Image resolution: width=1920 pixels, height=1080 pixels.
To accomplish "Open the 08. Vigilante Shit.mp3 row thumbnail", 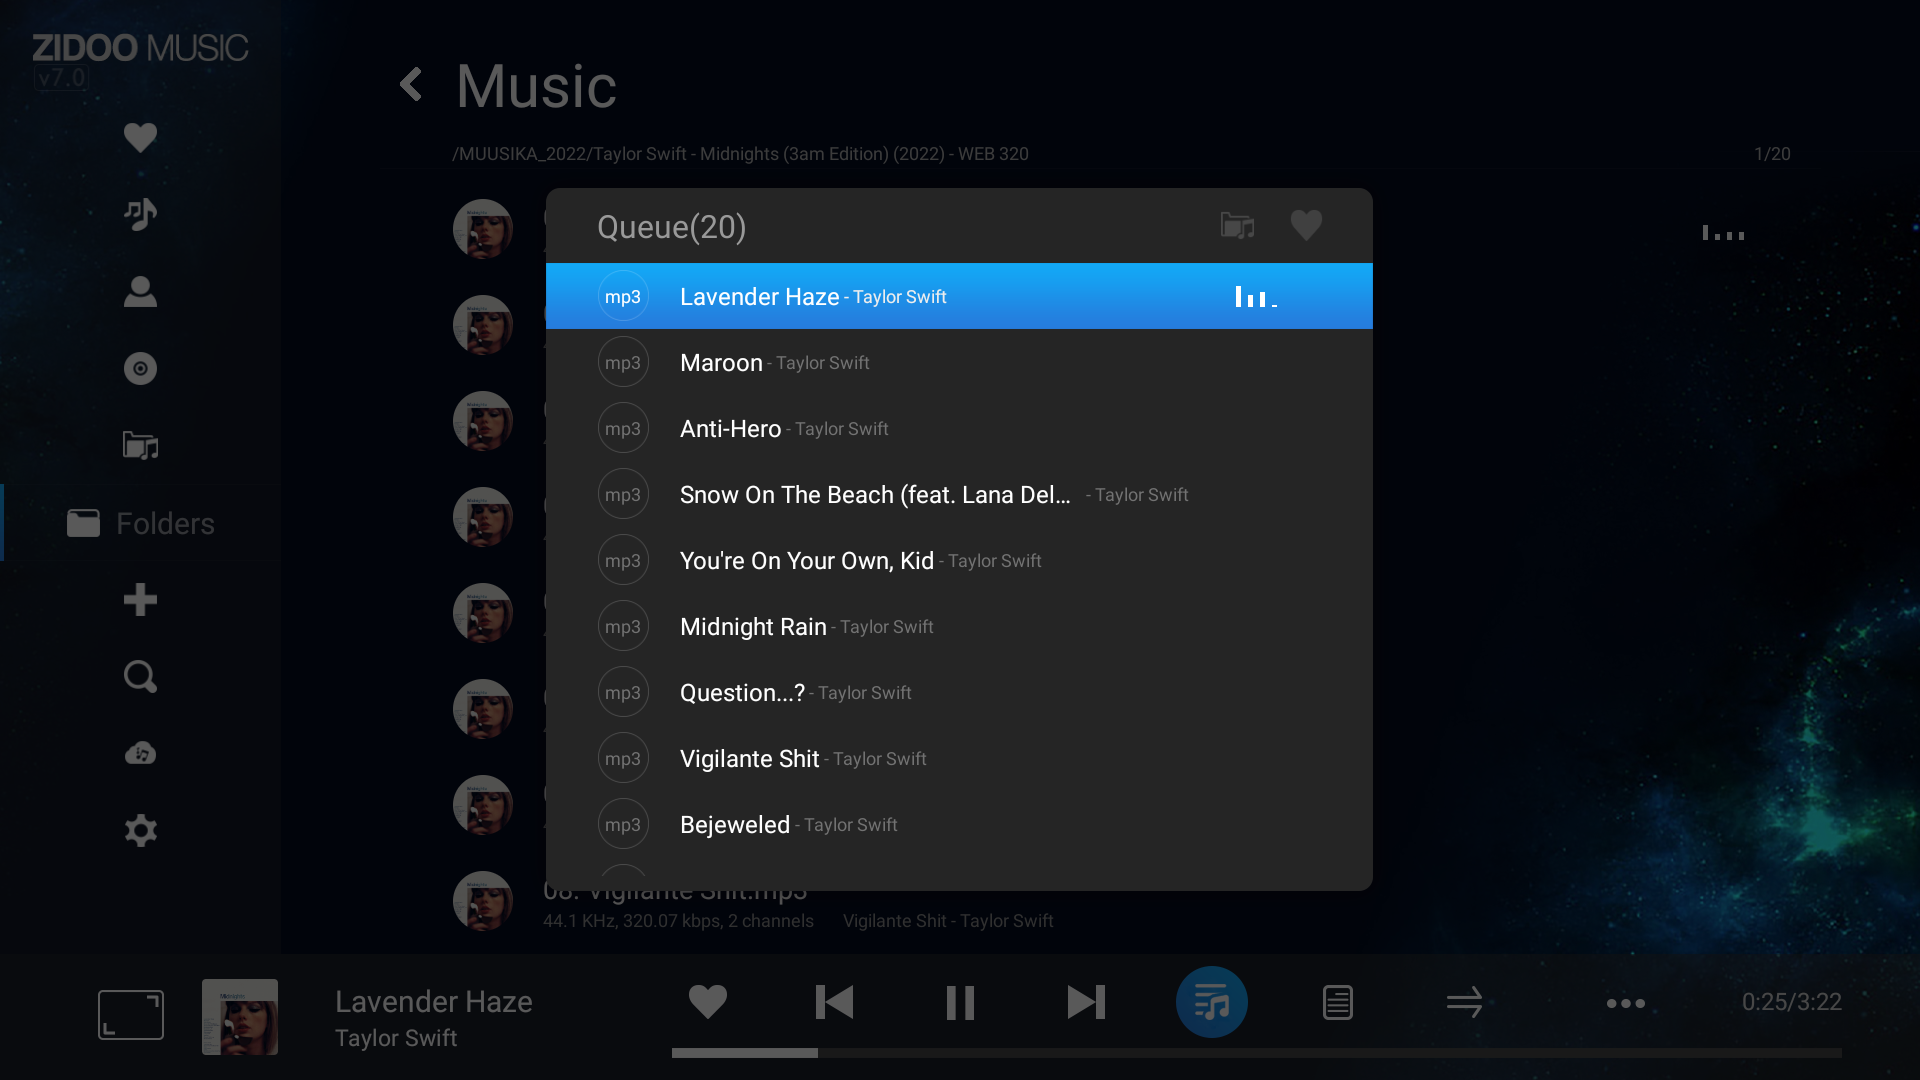I will point(483,901).
